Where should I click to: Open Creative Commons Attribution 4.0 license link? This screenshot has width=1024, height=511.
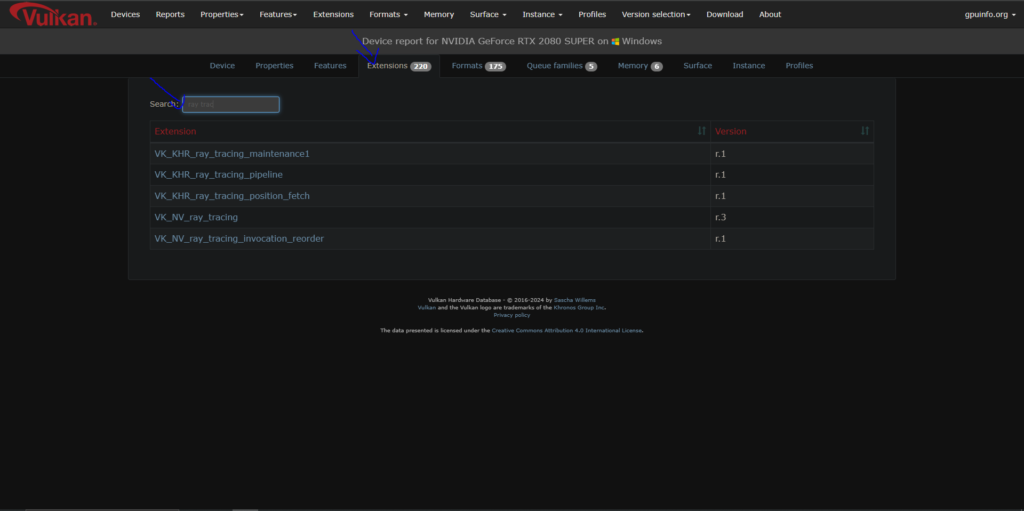point(567,331)
